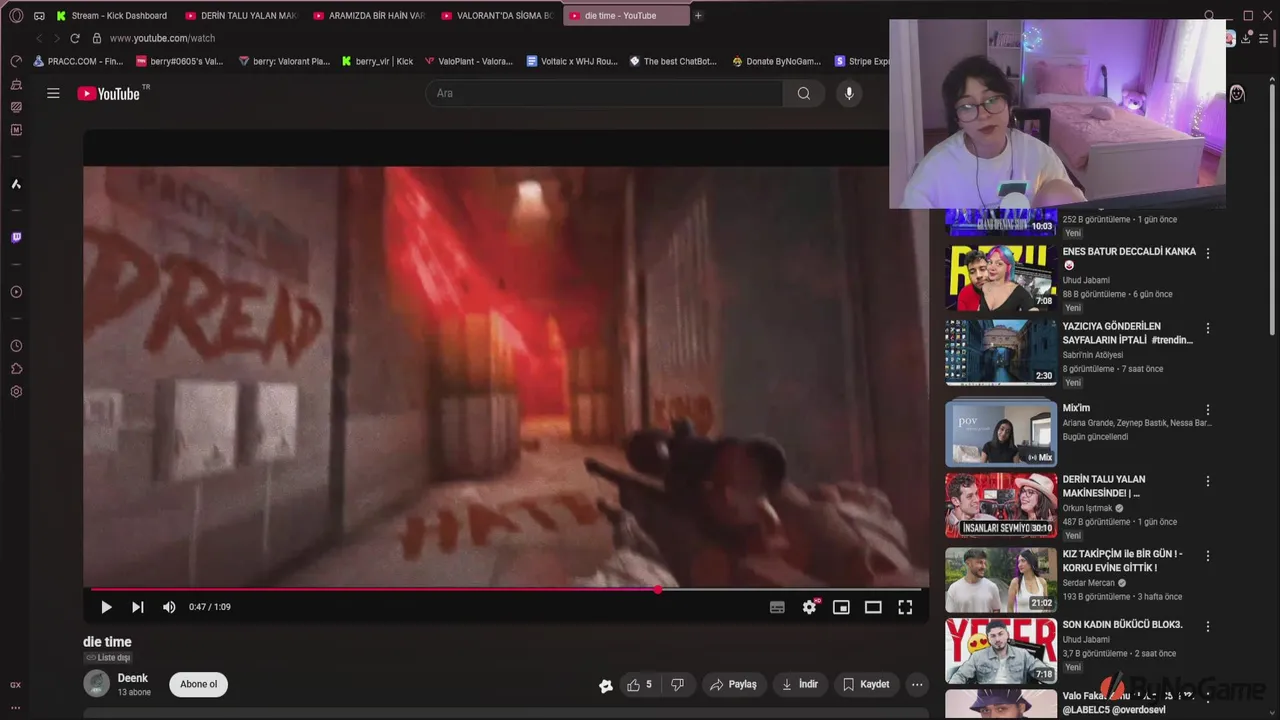The width and height of the screenshot is (1280, 720).
Task: Open the sidebar settings gear icon
Action: pos(16,392)
